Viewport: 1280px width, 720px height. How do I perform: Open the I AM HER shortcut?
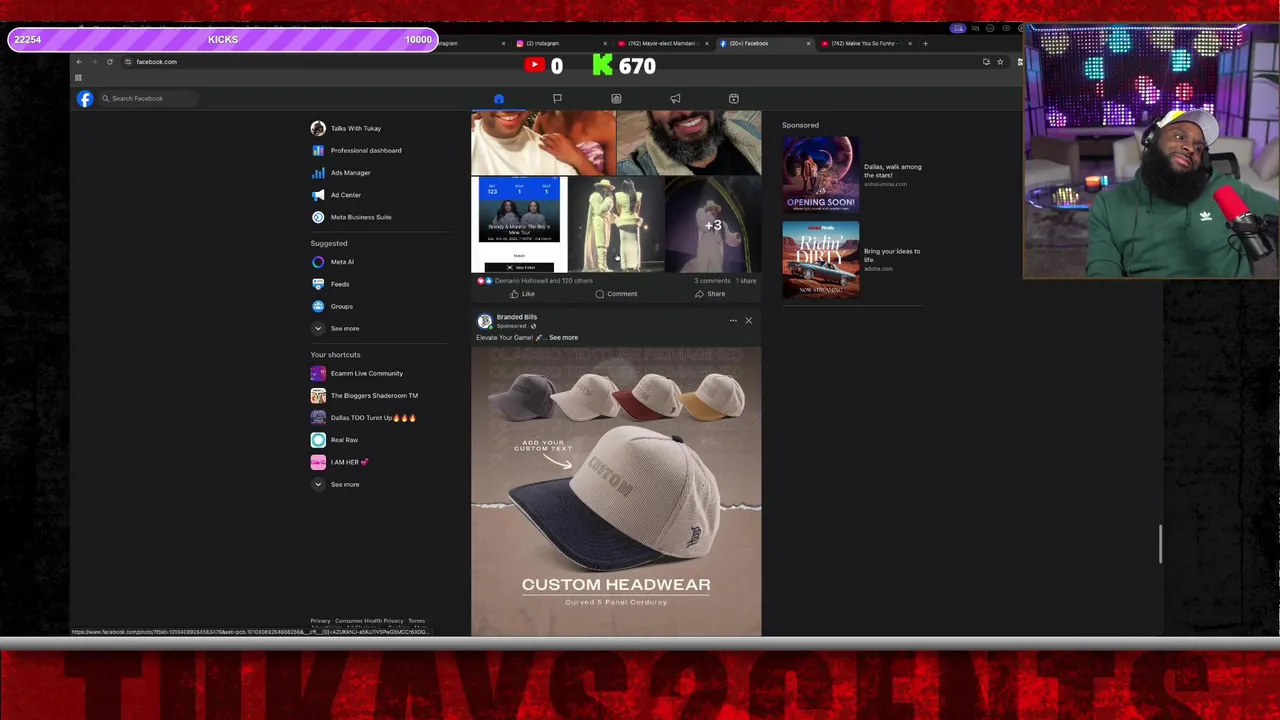tap(349, 462)
